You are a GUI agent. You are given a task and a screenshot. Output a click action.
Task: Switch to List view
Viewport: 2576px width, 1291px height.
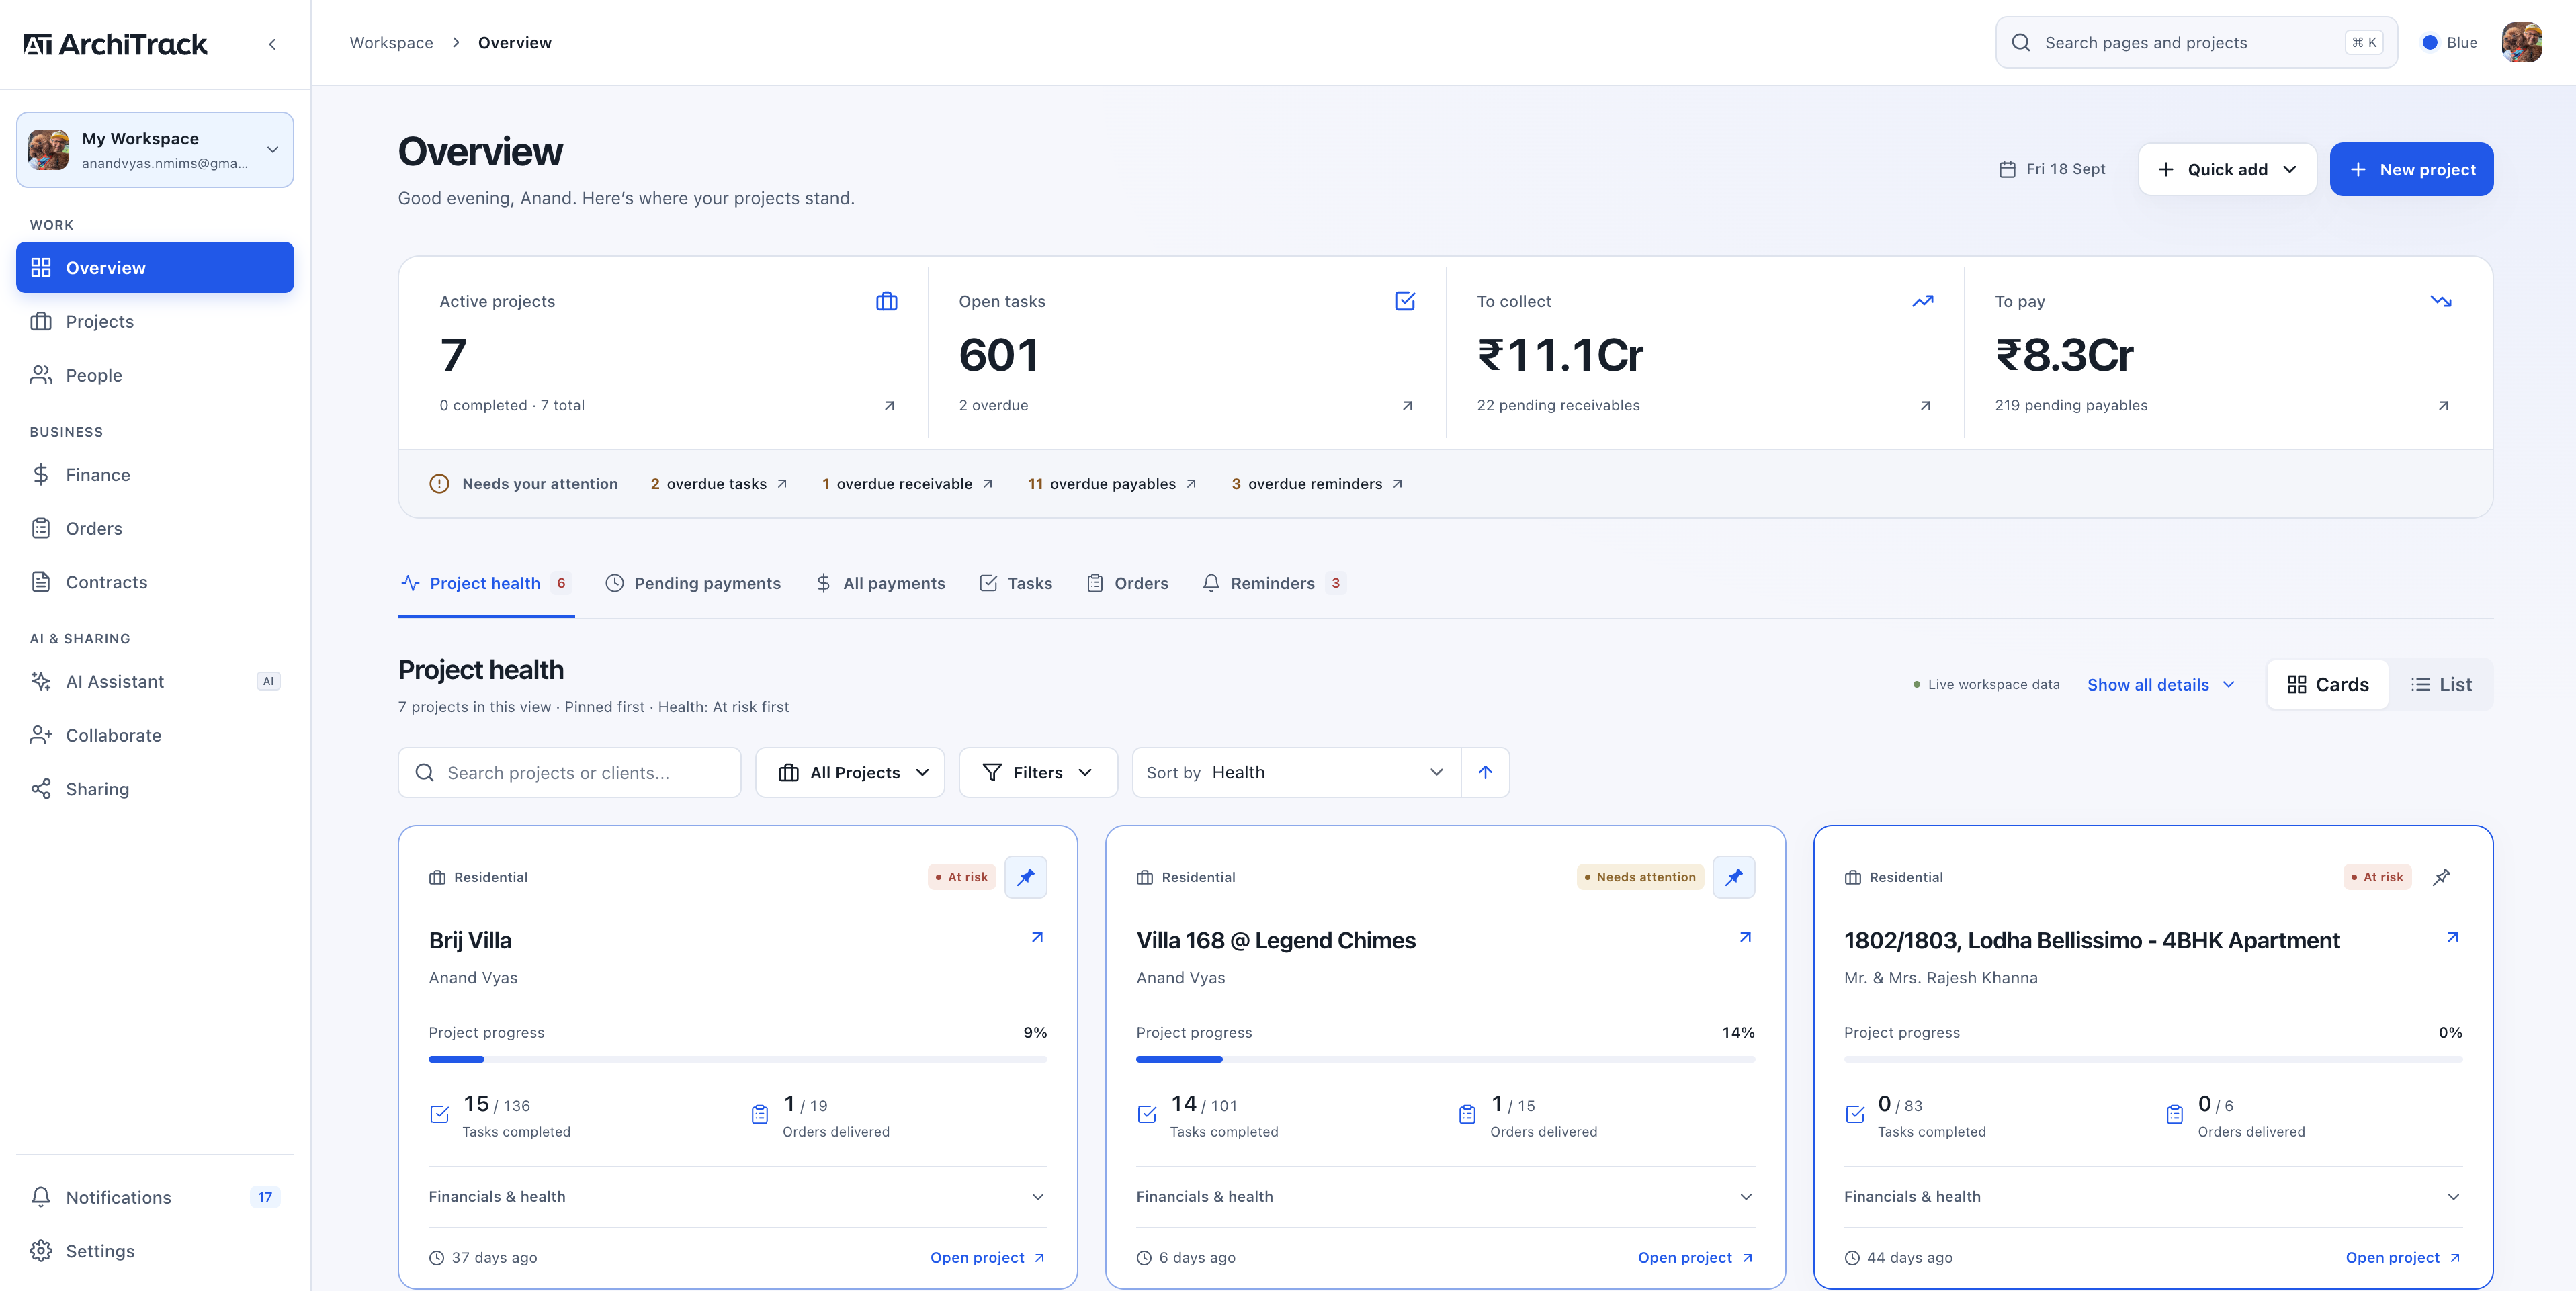(2440, 684)
